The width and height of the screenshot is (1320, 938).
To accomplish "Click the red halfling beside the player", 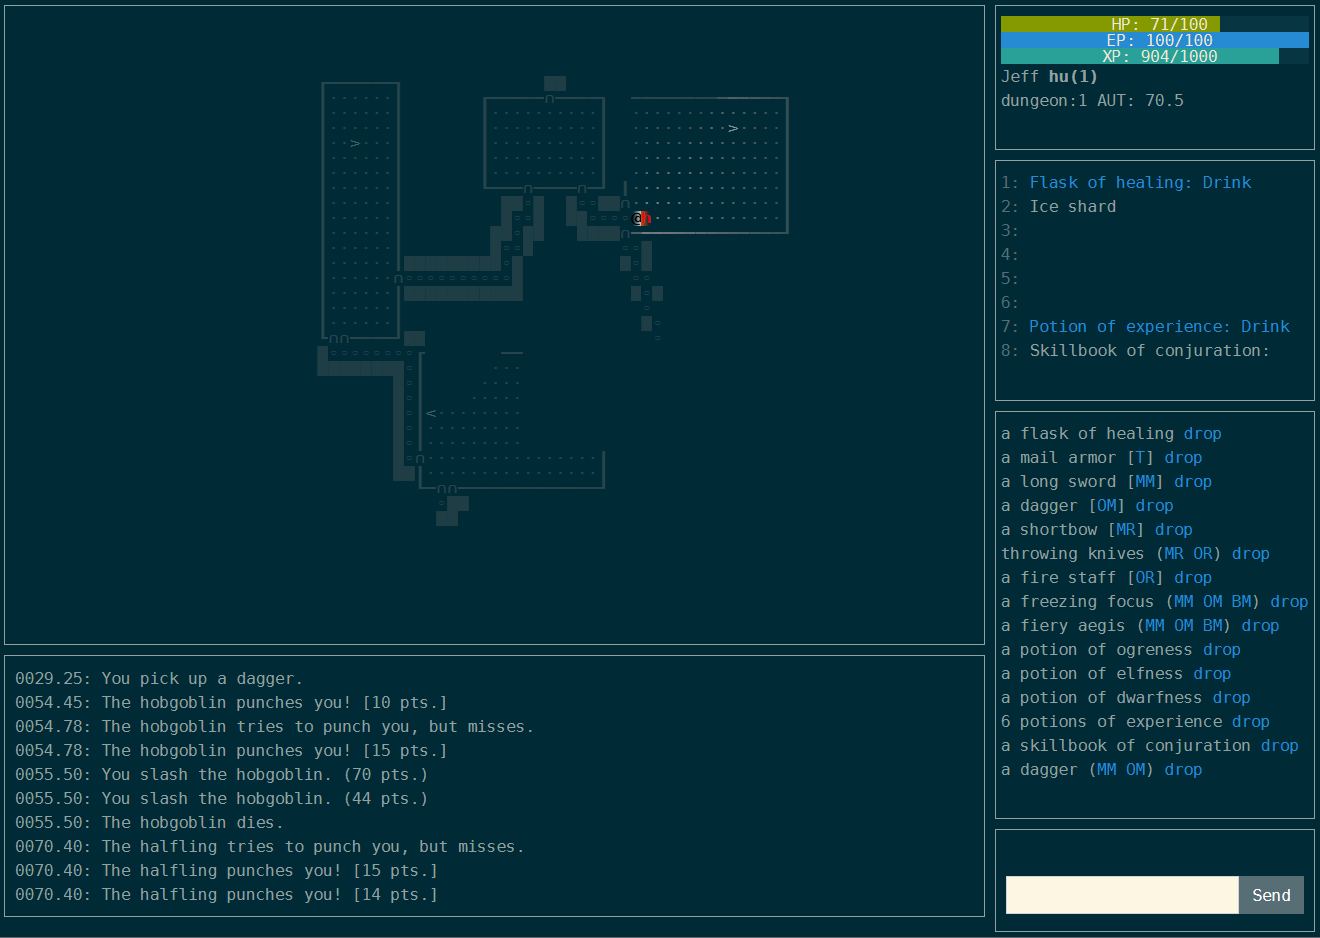I will pos(646,218).
